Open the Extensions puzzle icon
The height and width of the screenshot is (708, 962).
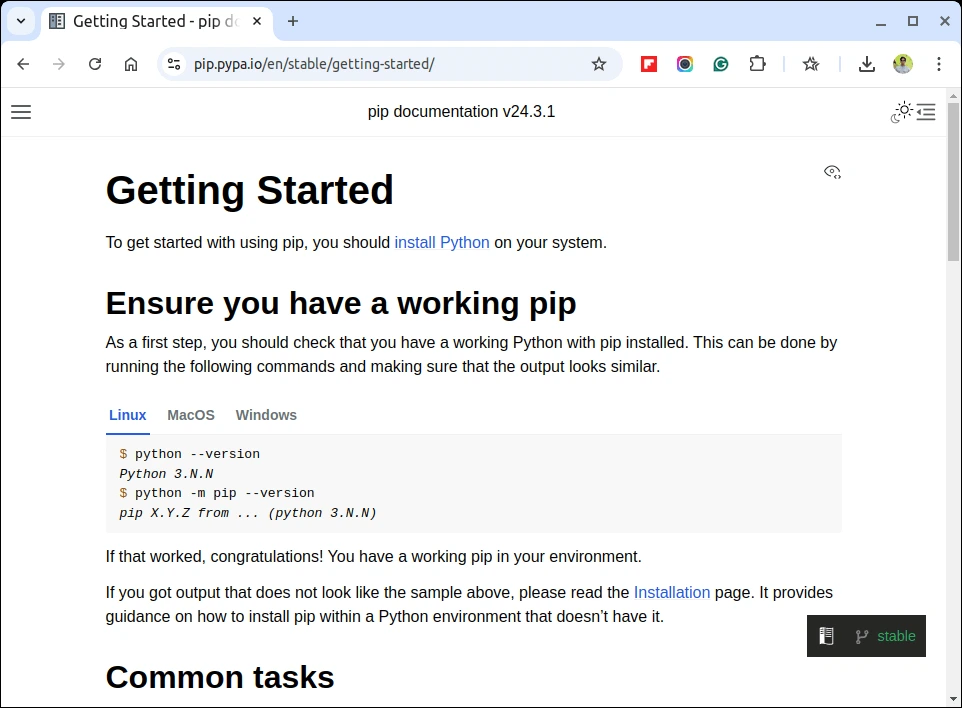758,64
